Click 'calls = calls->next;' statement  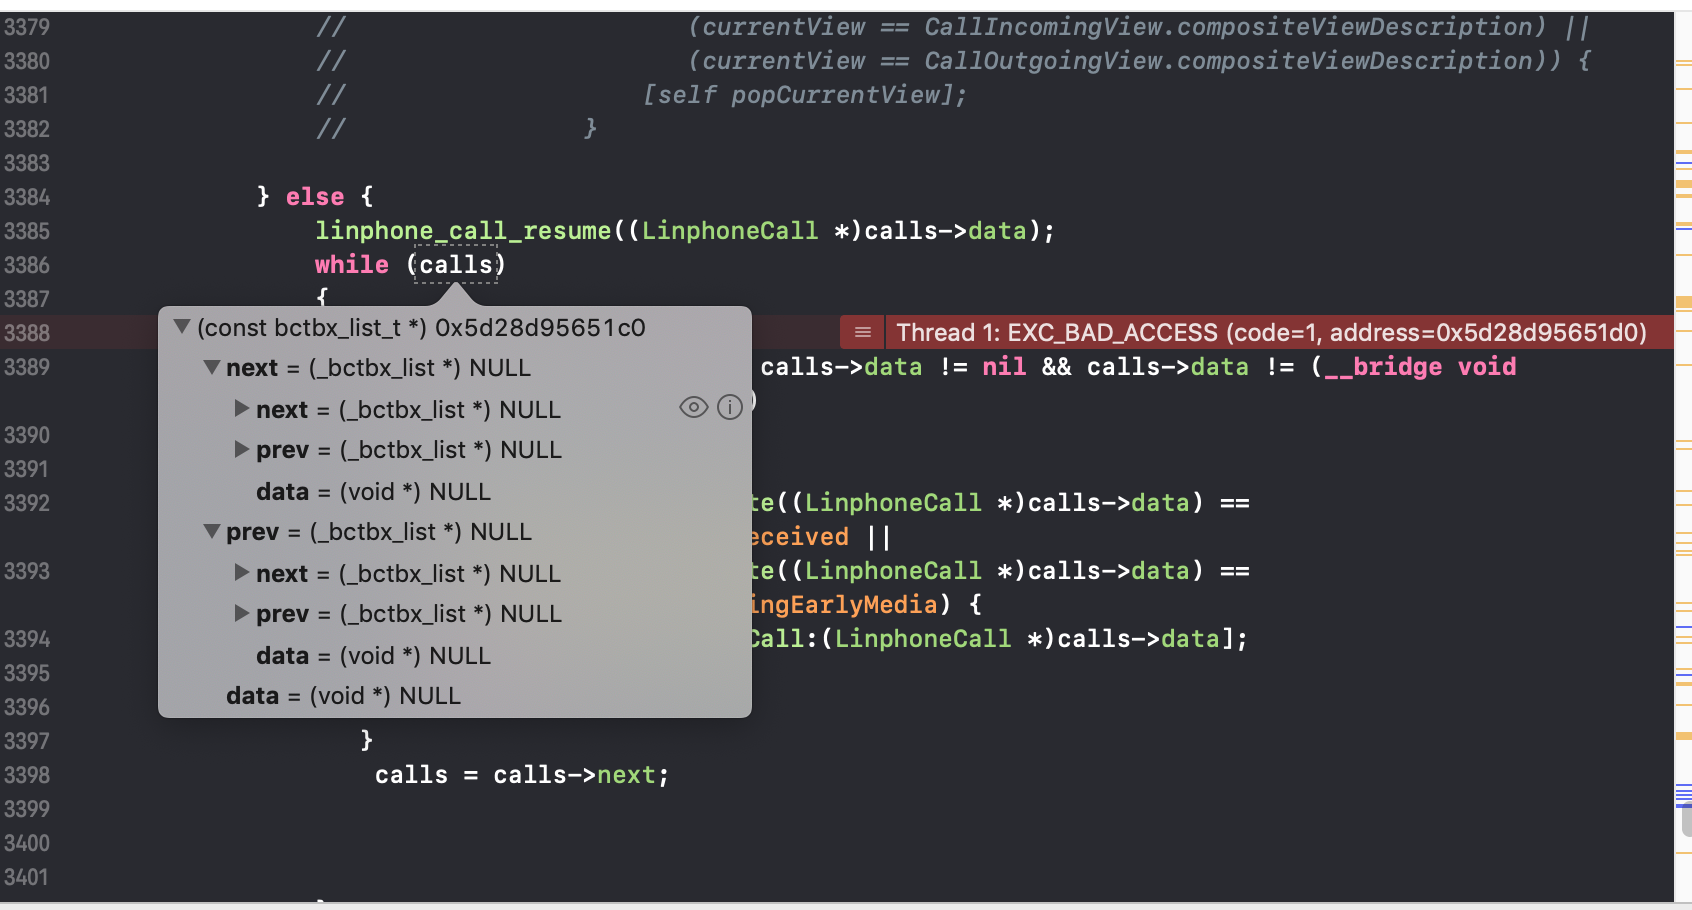coord(522,775)
